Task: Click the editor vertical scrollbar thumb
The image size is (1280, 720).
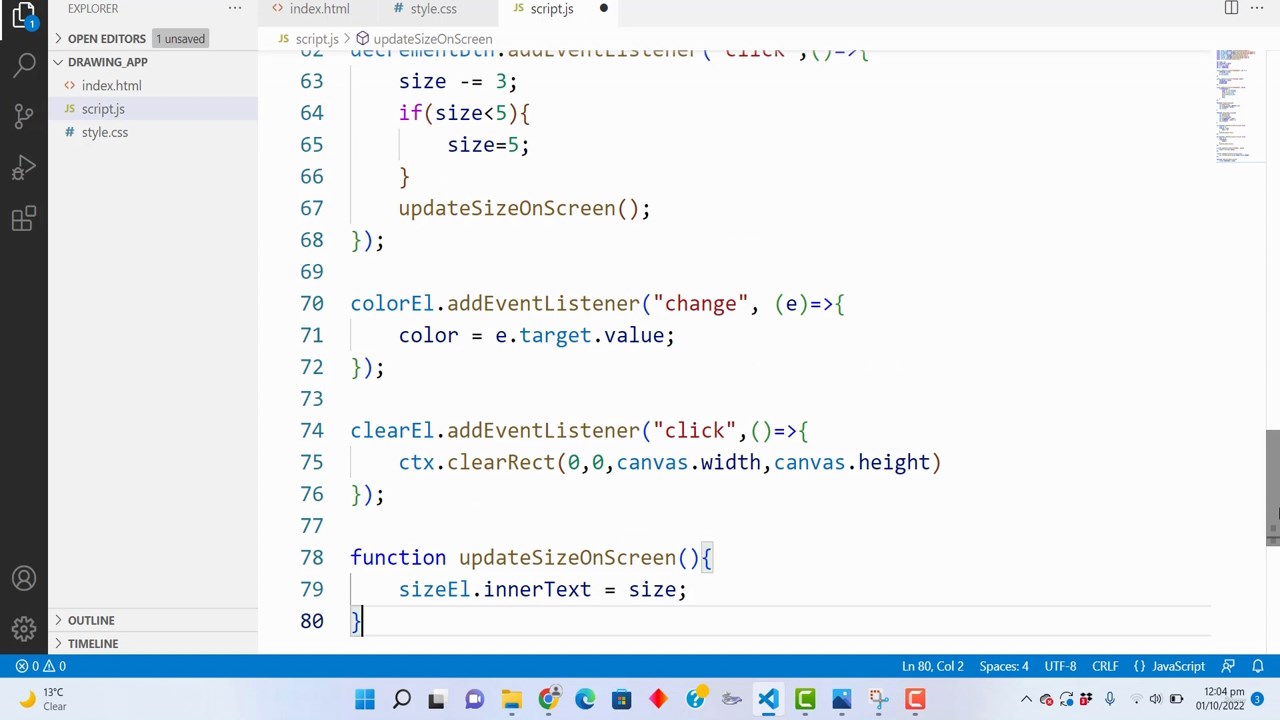Action: coord(1272,487)
